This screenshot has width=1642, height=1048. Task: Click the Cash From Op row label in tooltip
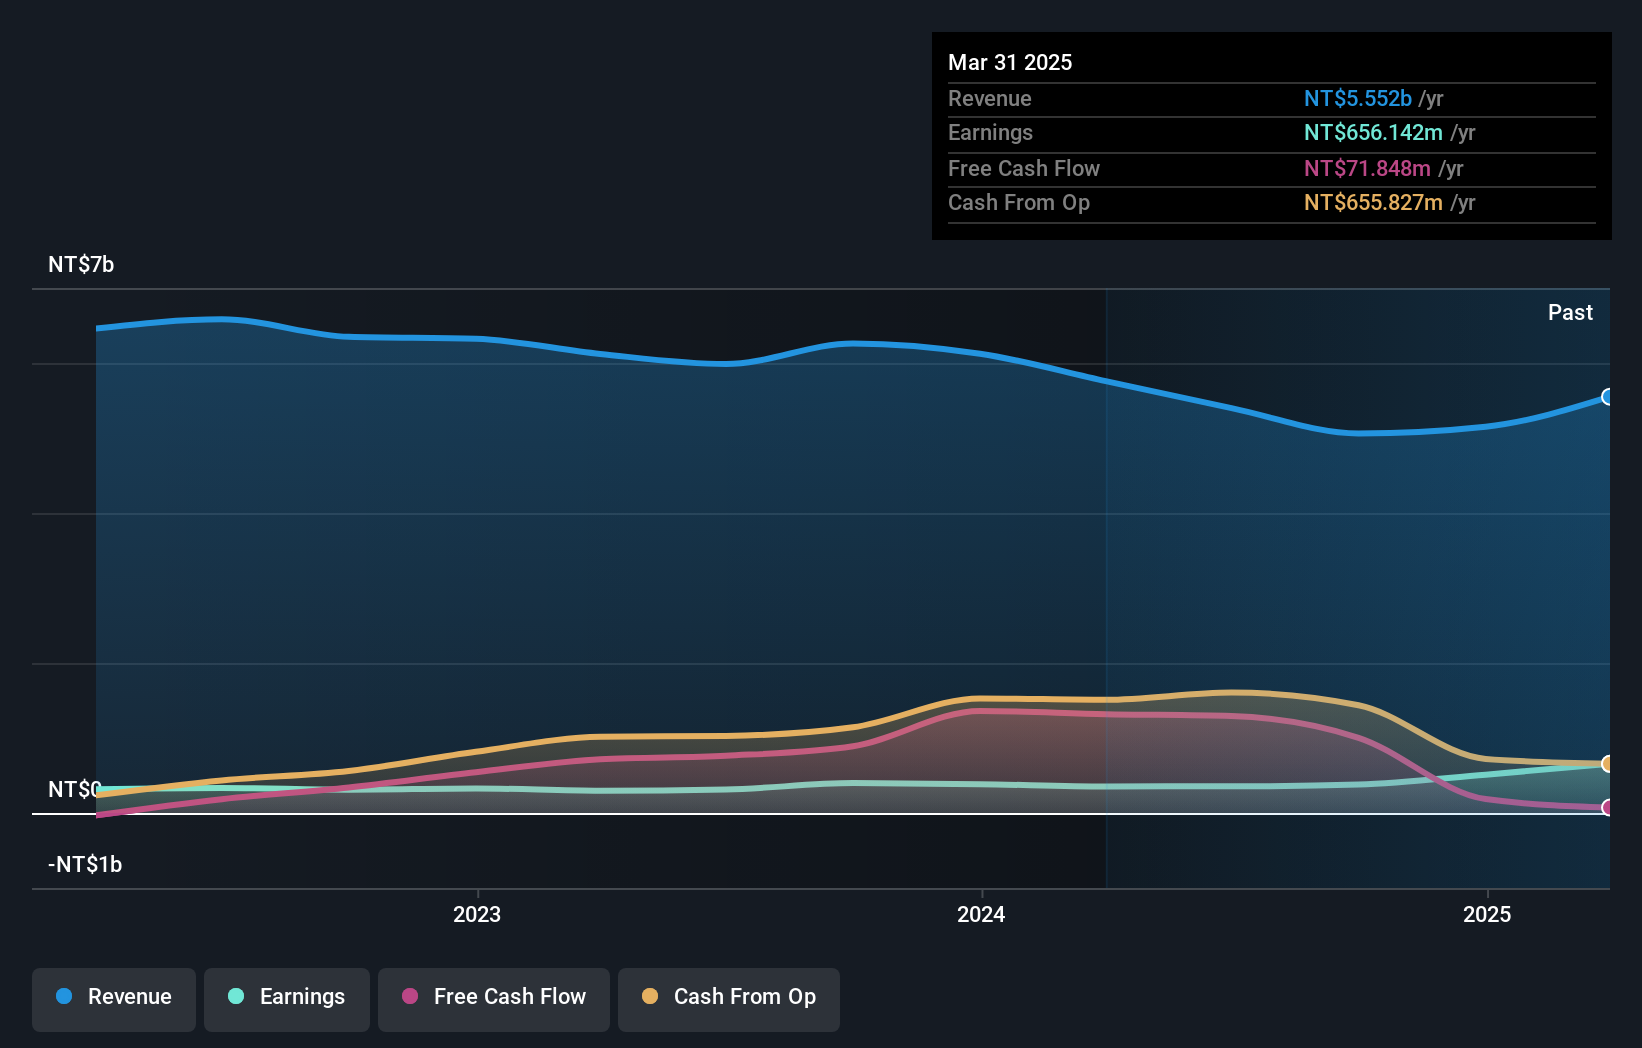tap(1019, 202)
